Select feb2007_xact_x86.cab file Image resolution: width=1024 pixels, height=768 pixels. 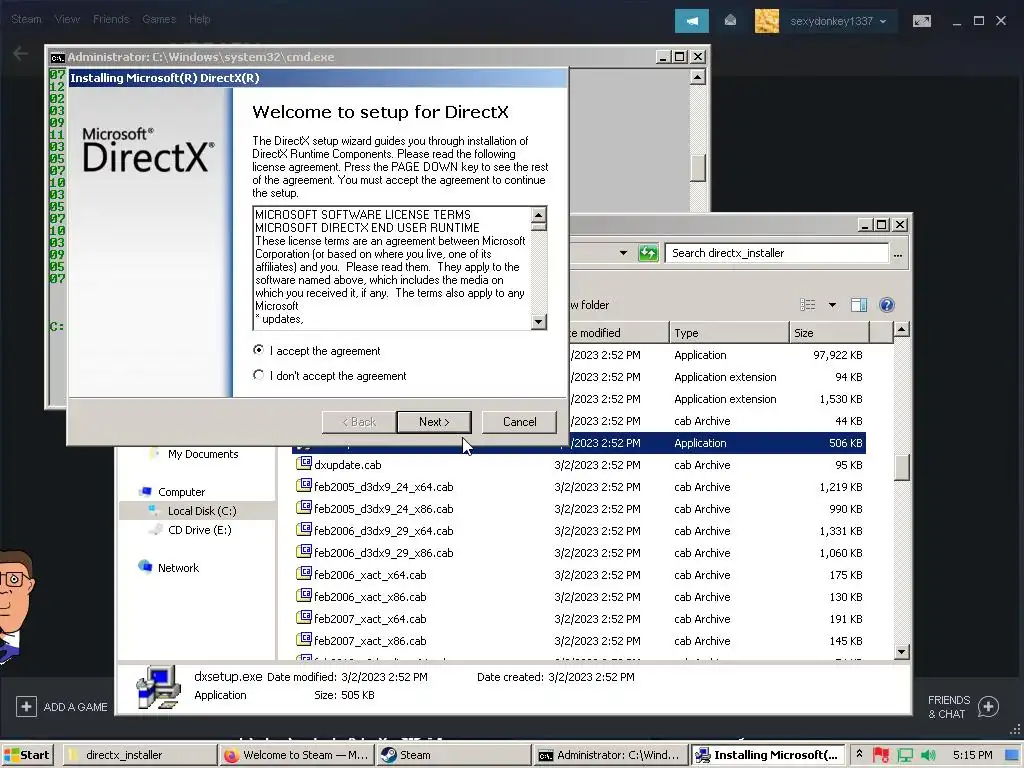[370, 641]
